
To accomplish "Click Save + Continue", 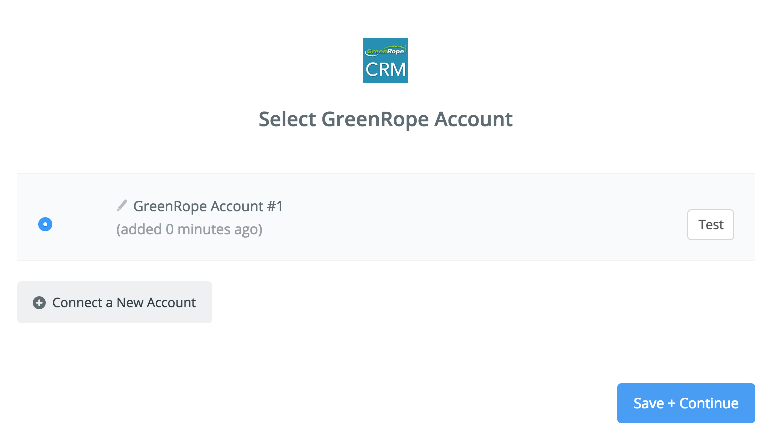I will click(x=685, y=403).
